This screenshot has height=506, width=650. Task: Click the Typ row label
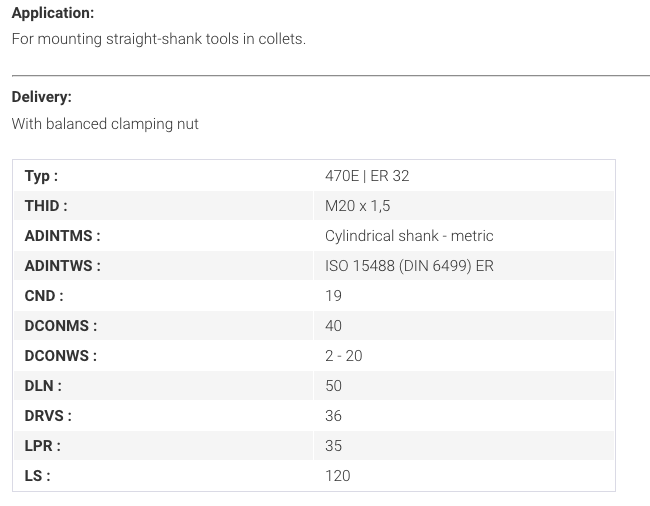pyautogui.click(x=41, y=176)
